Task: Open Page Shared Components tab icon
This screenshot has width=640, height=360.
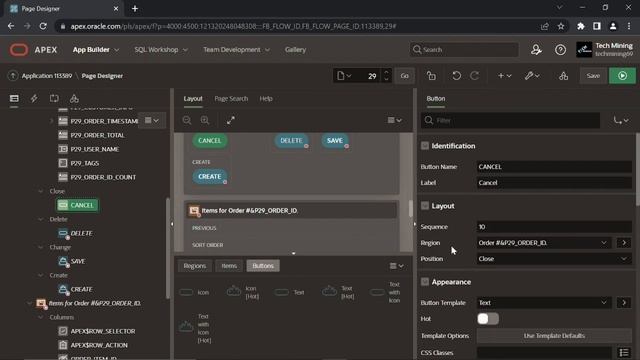Action: tap(74, 98)
